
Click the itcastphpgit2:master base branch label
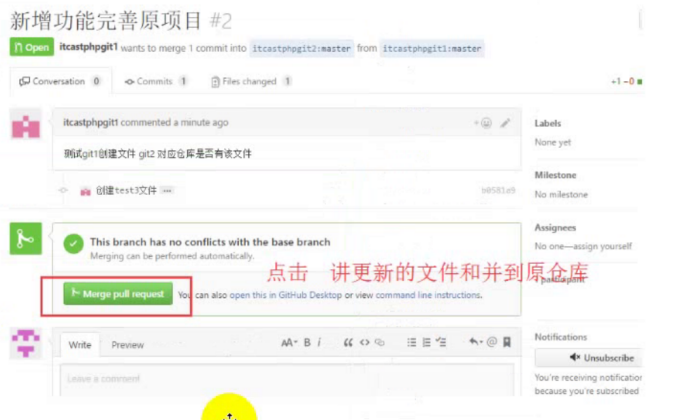(301, 49)
